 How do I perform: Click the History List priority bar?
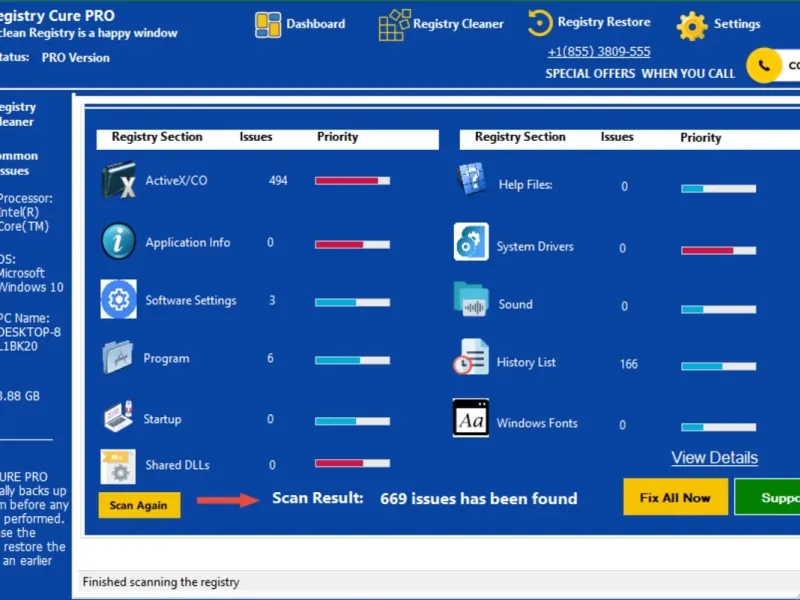point(718,366)
